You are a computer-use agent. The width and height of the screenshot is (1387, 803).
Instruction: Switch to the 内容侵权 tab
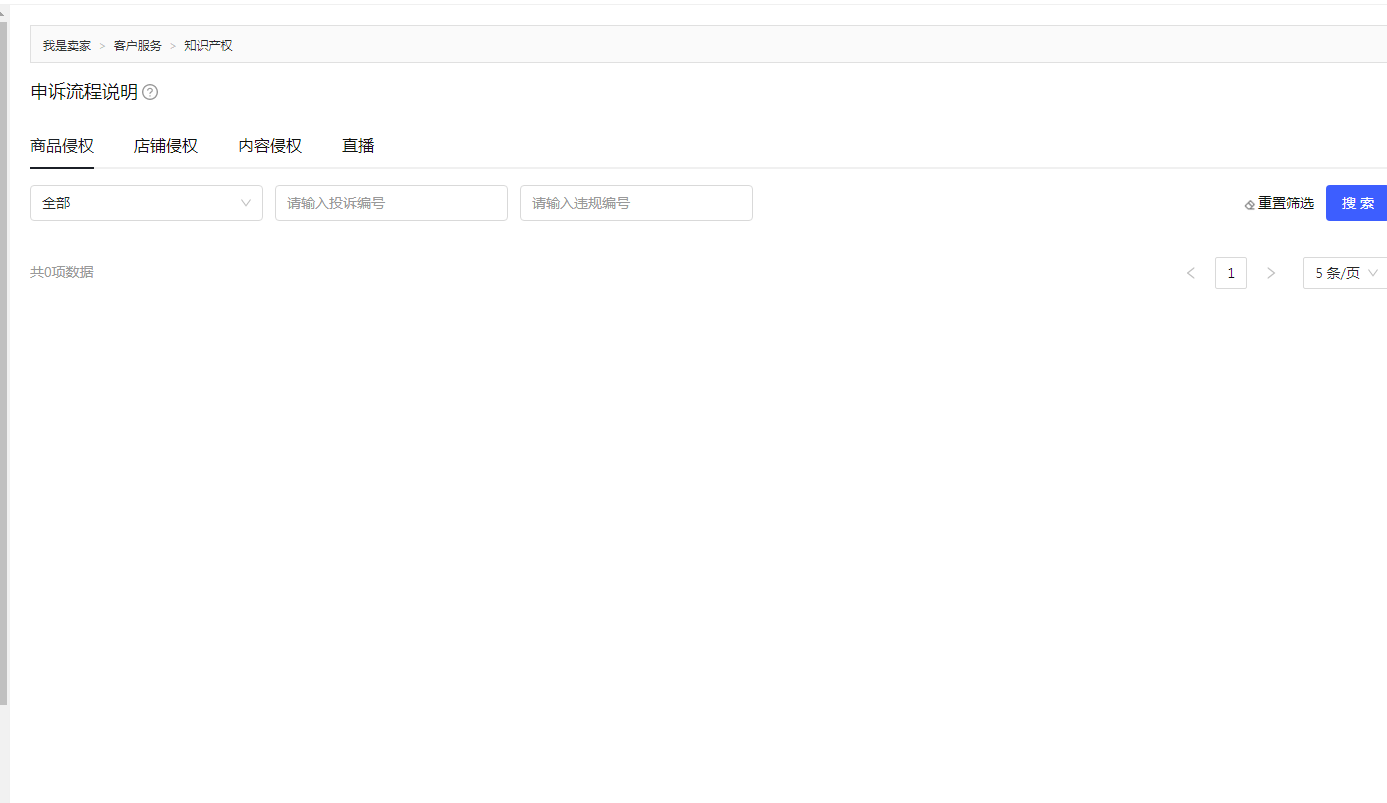(x=270, y=146)
